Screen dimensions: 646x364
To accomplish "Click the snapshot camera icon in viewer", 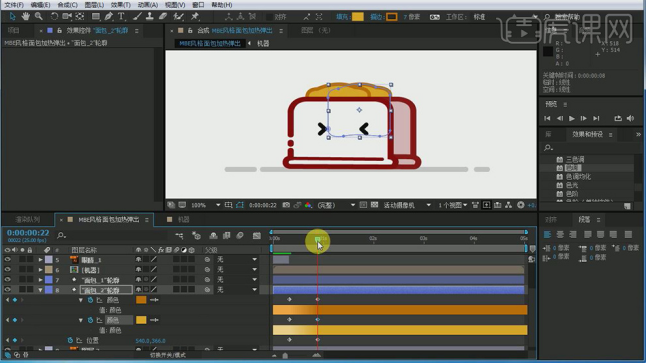I will 286,205.
